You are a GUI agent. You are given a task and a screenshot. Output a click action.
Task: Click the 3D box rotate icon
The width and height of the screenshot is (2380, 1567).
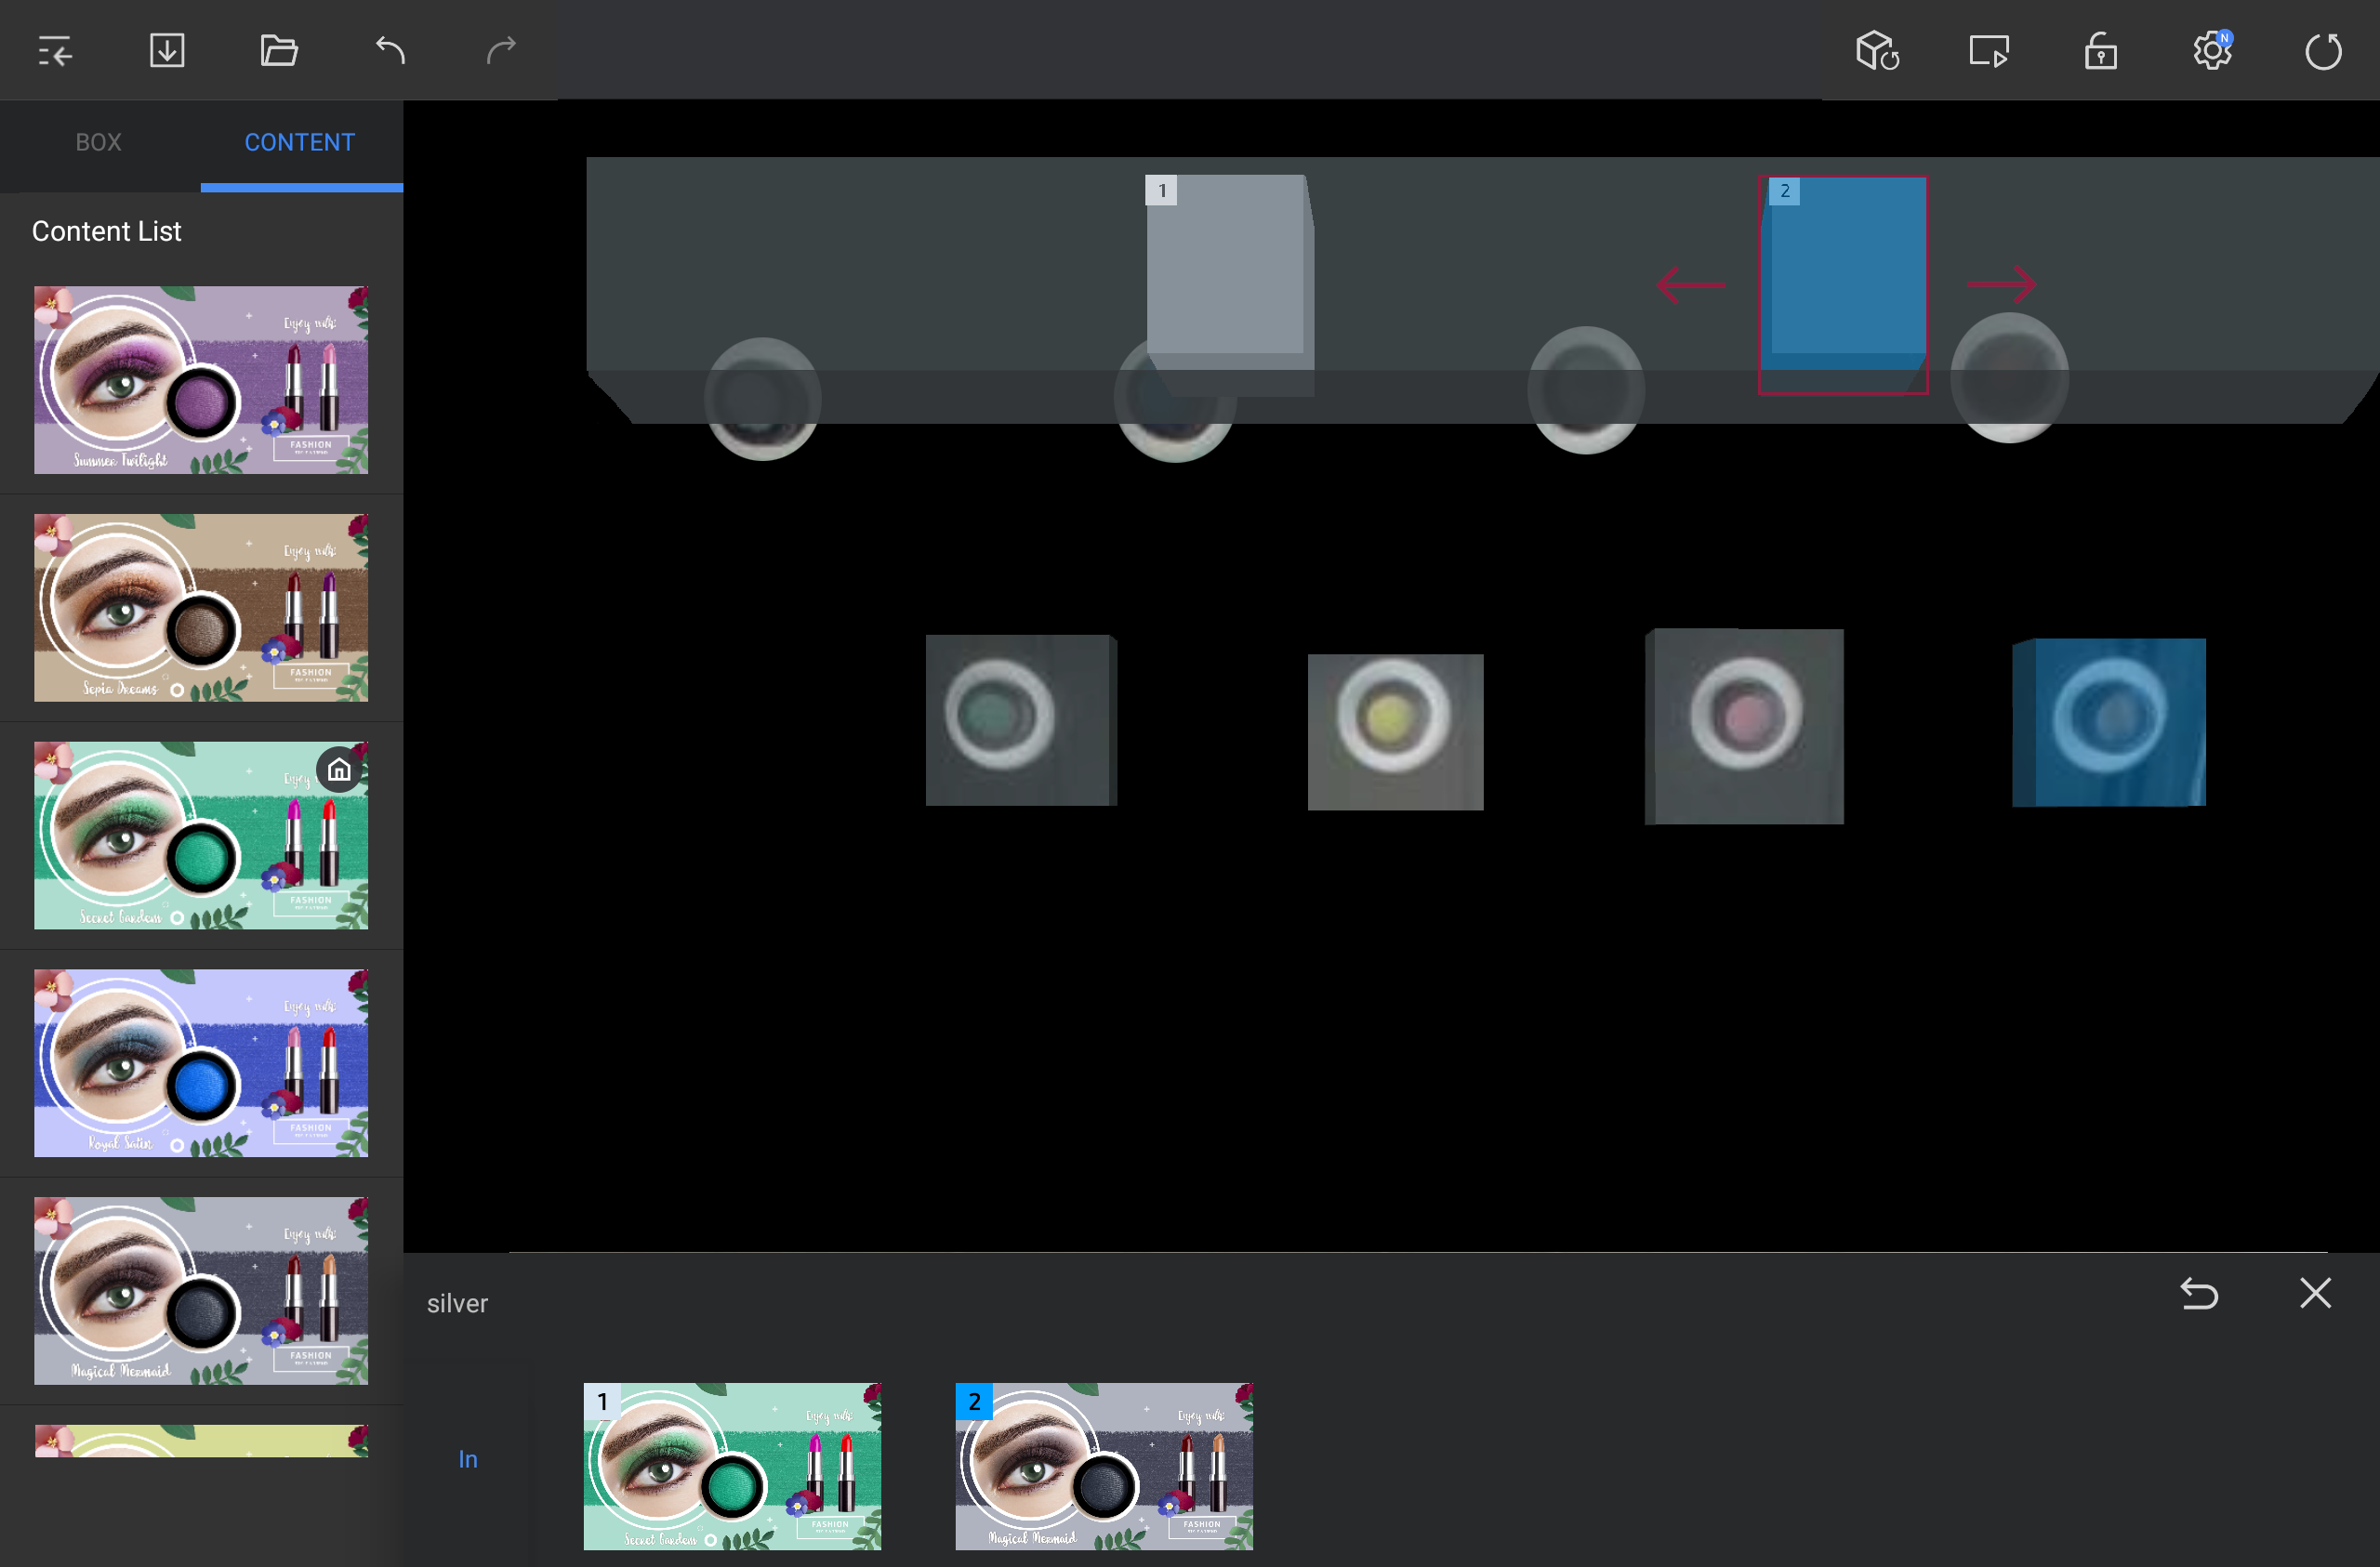[x=1877, y=50]
